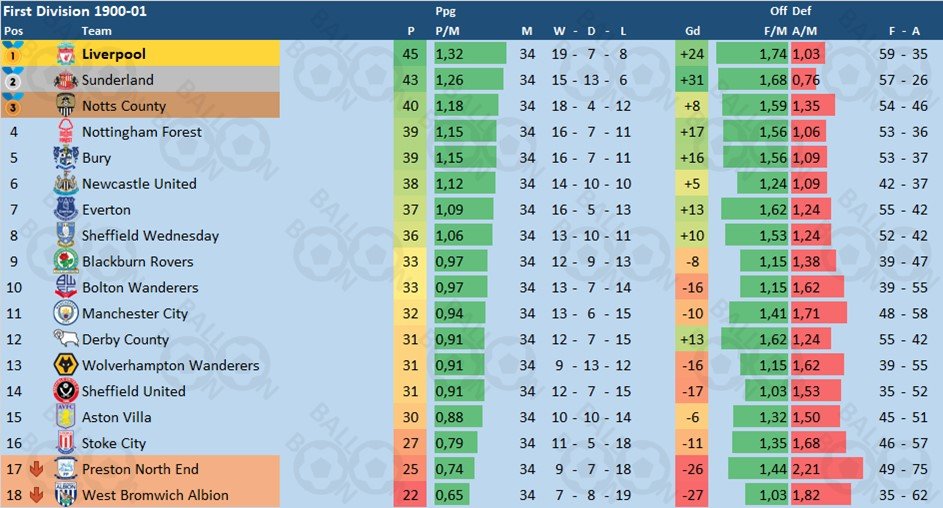Click the gold first-place medal
This screenshot has width=943, height=508.
pos(12,53)
